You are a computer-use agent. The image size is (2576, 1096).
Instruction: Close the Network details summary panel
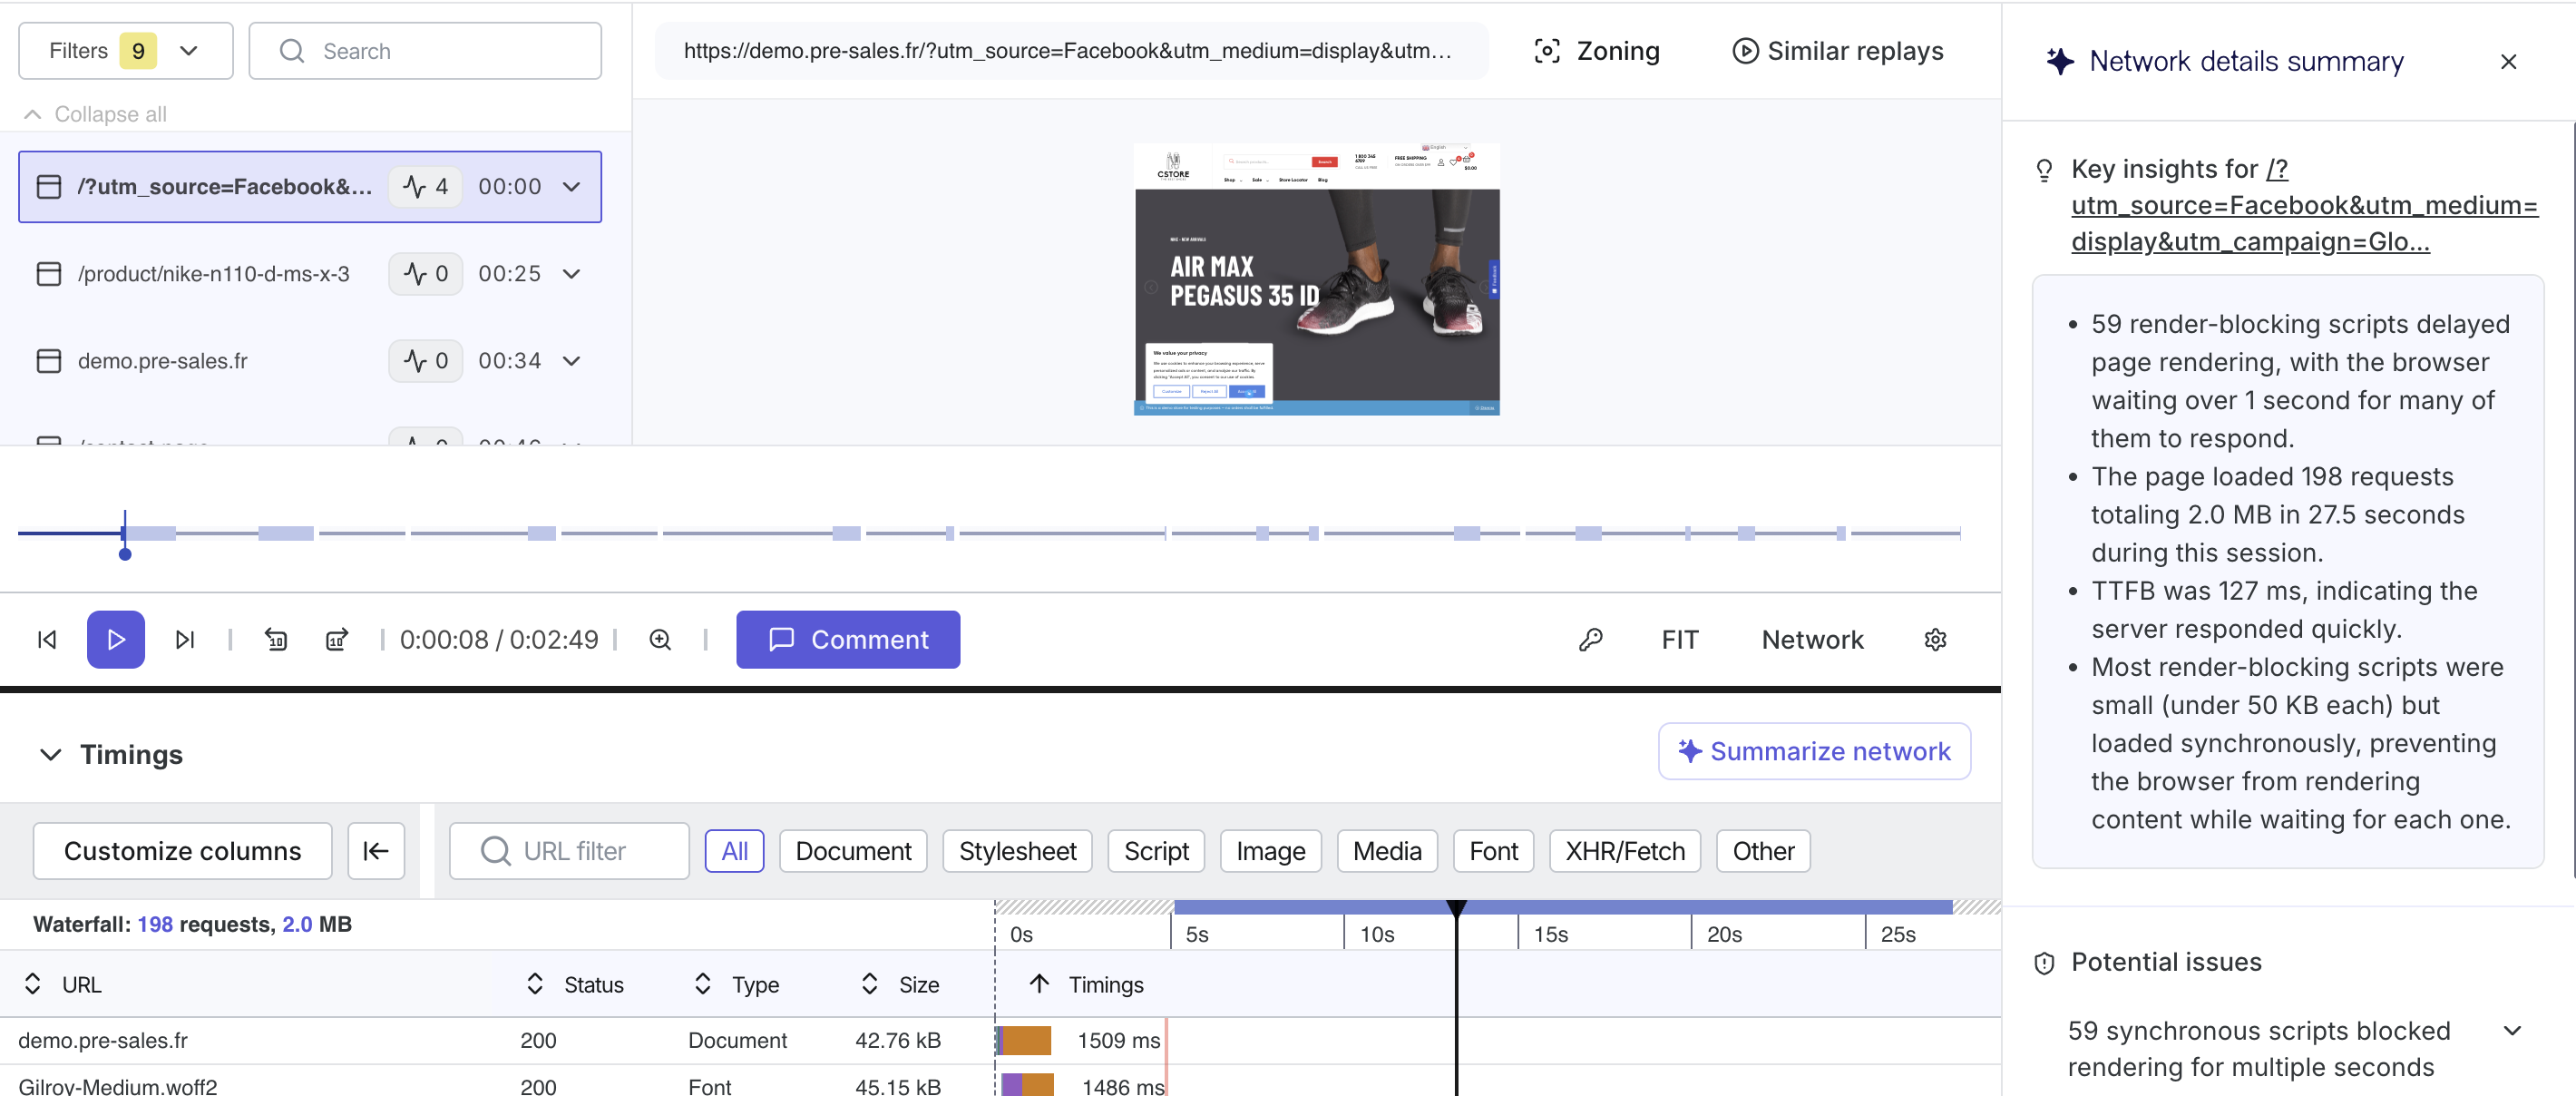(x=2508, y=62)
